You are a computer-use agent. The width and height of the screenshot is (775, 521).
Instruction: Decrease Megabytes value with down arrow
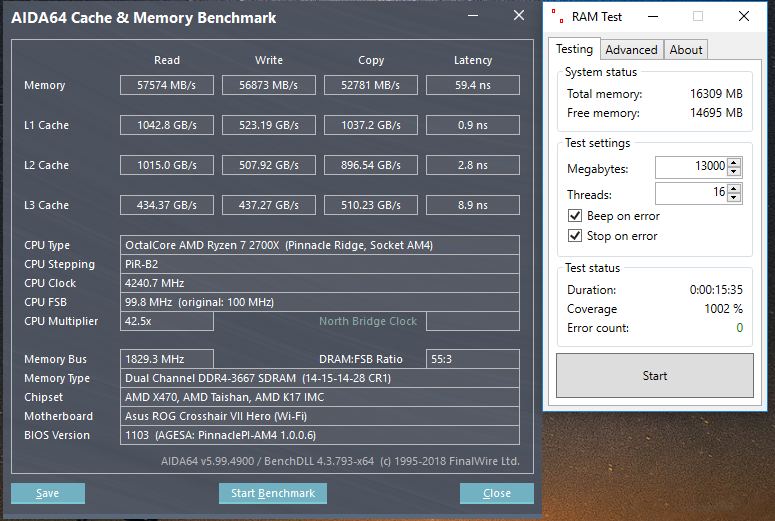pyautogui.click(x=734, y=172)
